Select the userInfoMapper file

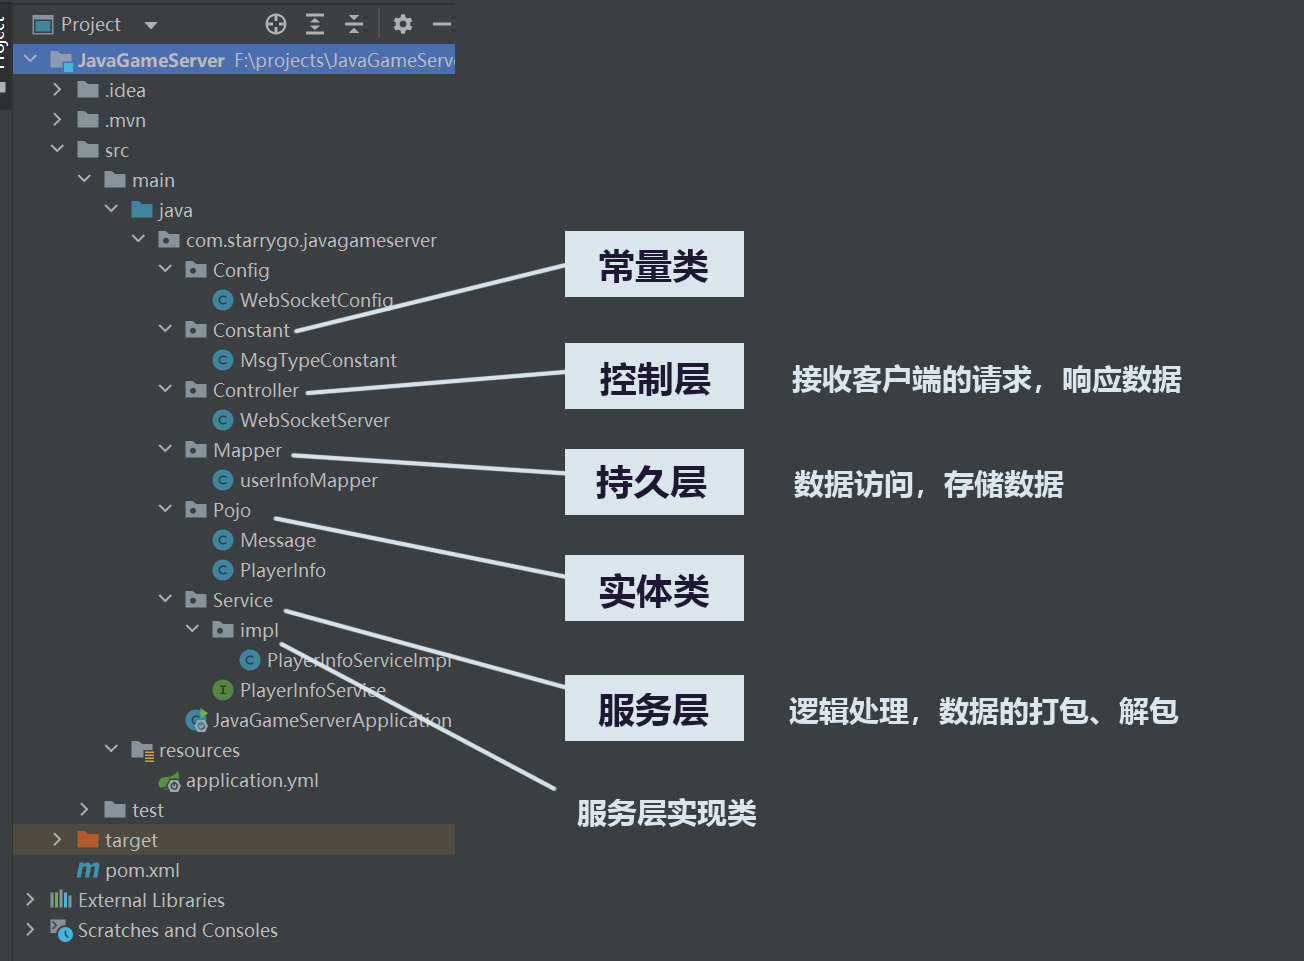coord(294,480)
